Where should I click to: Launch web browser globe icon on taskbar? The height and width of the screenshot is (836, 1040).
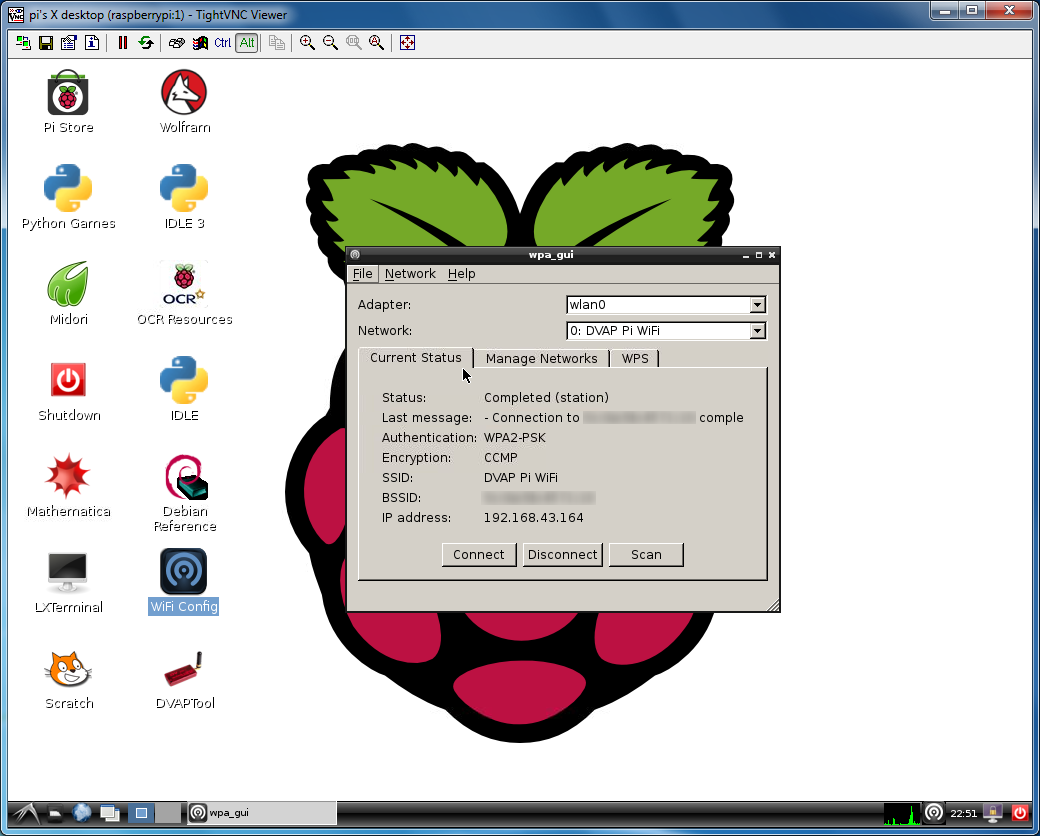coord(82,813)
